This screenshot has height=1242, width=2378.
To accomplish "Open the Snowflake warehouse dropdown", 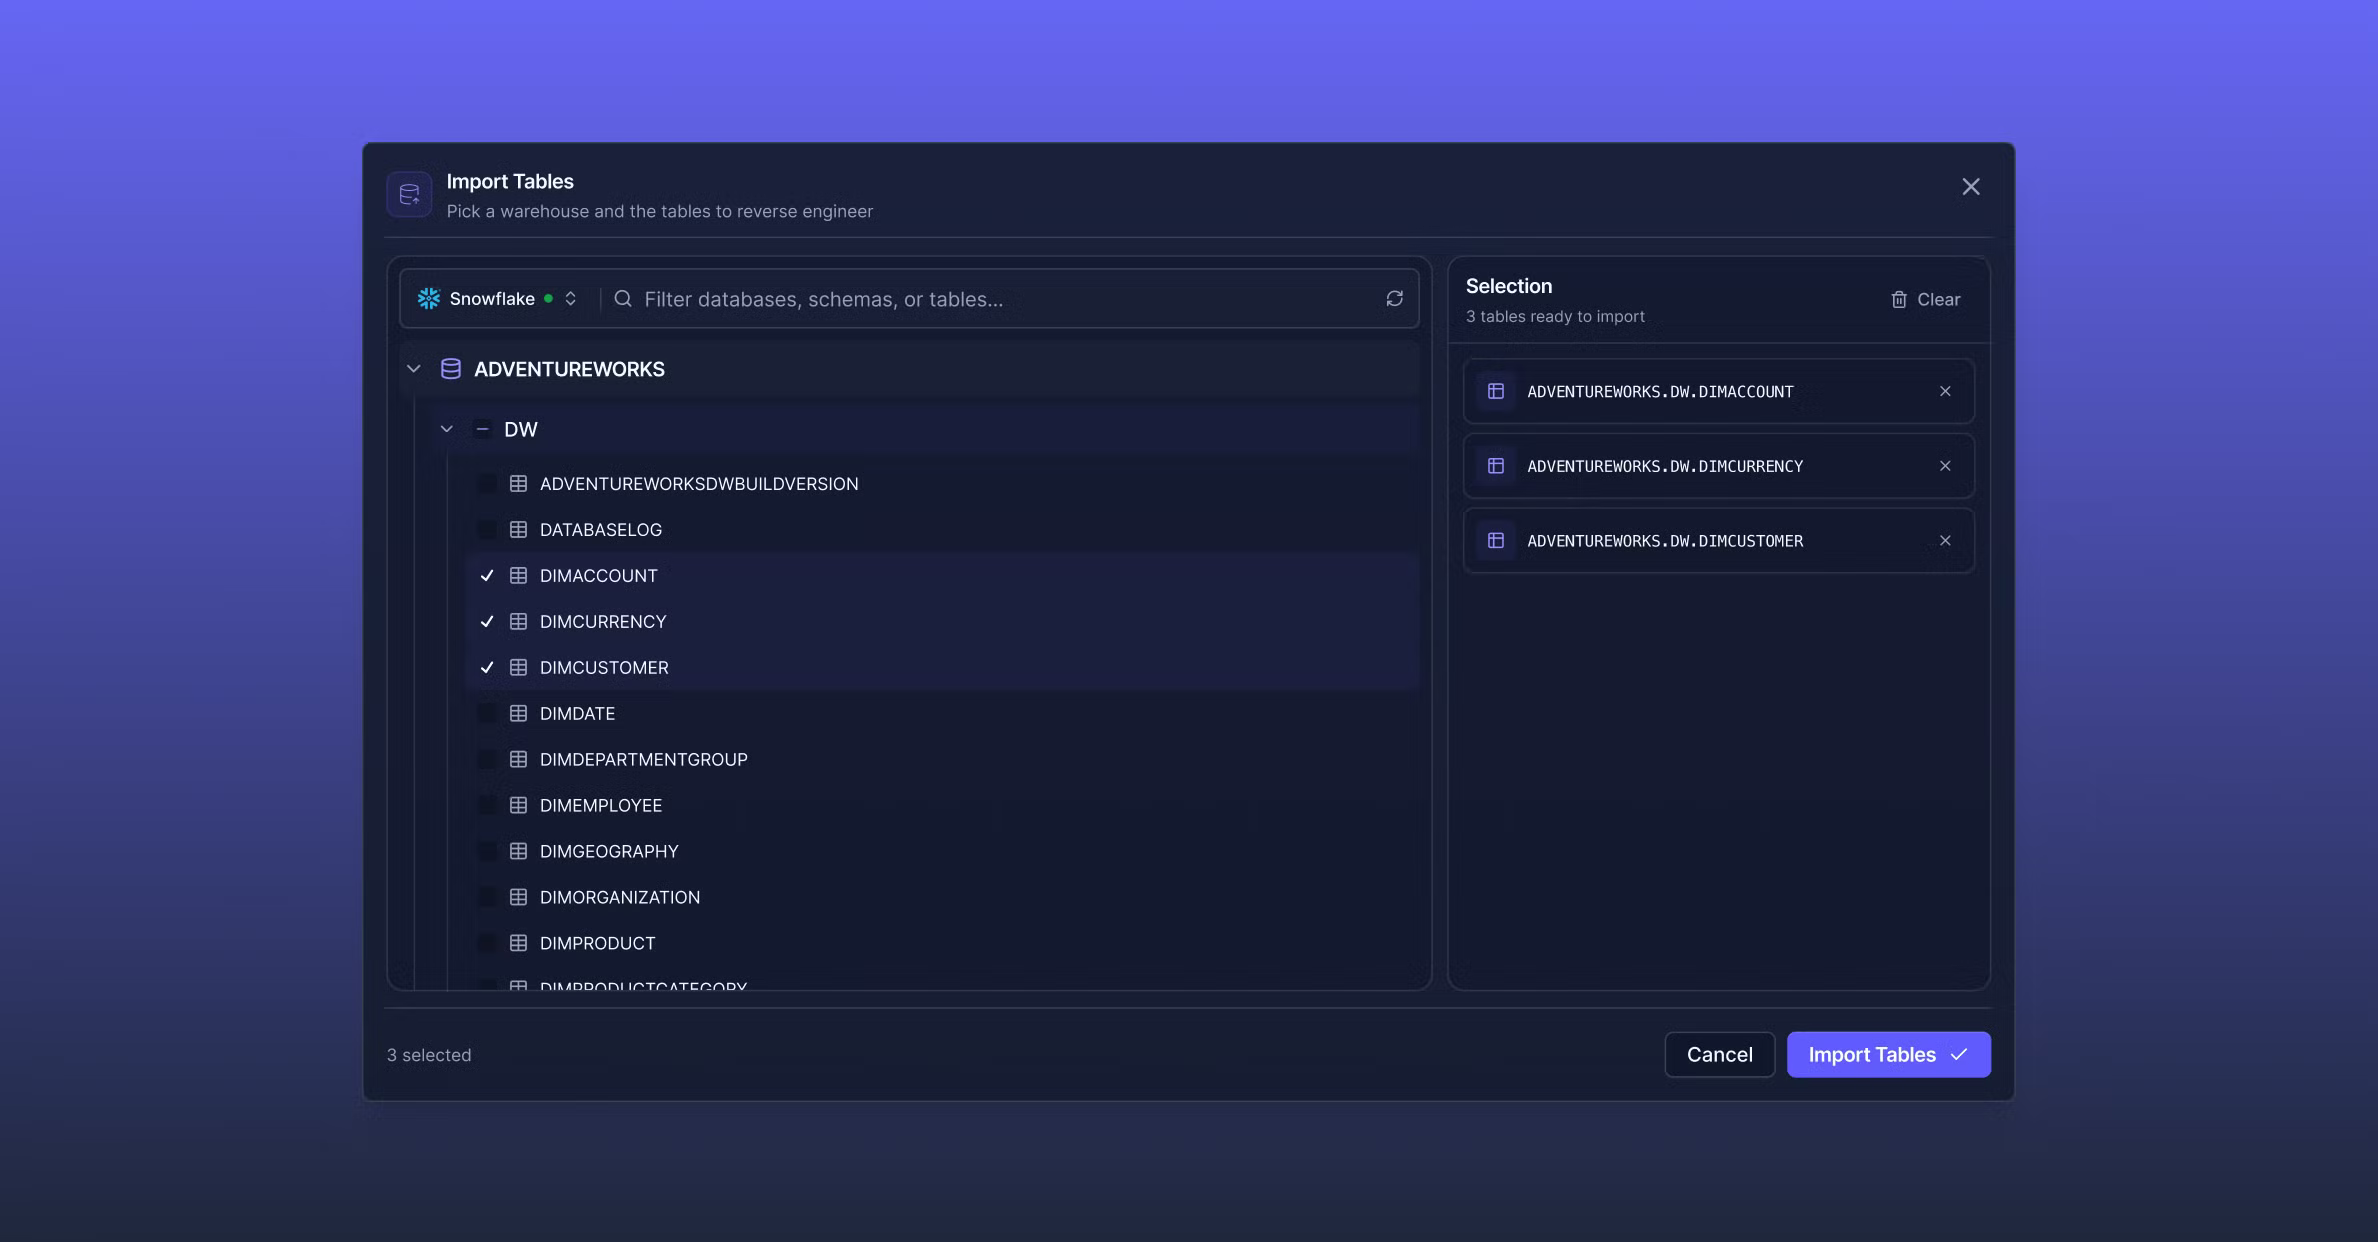I will [x=498, y=299].
